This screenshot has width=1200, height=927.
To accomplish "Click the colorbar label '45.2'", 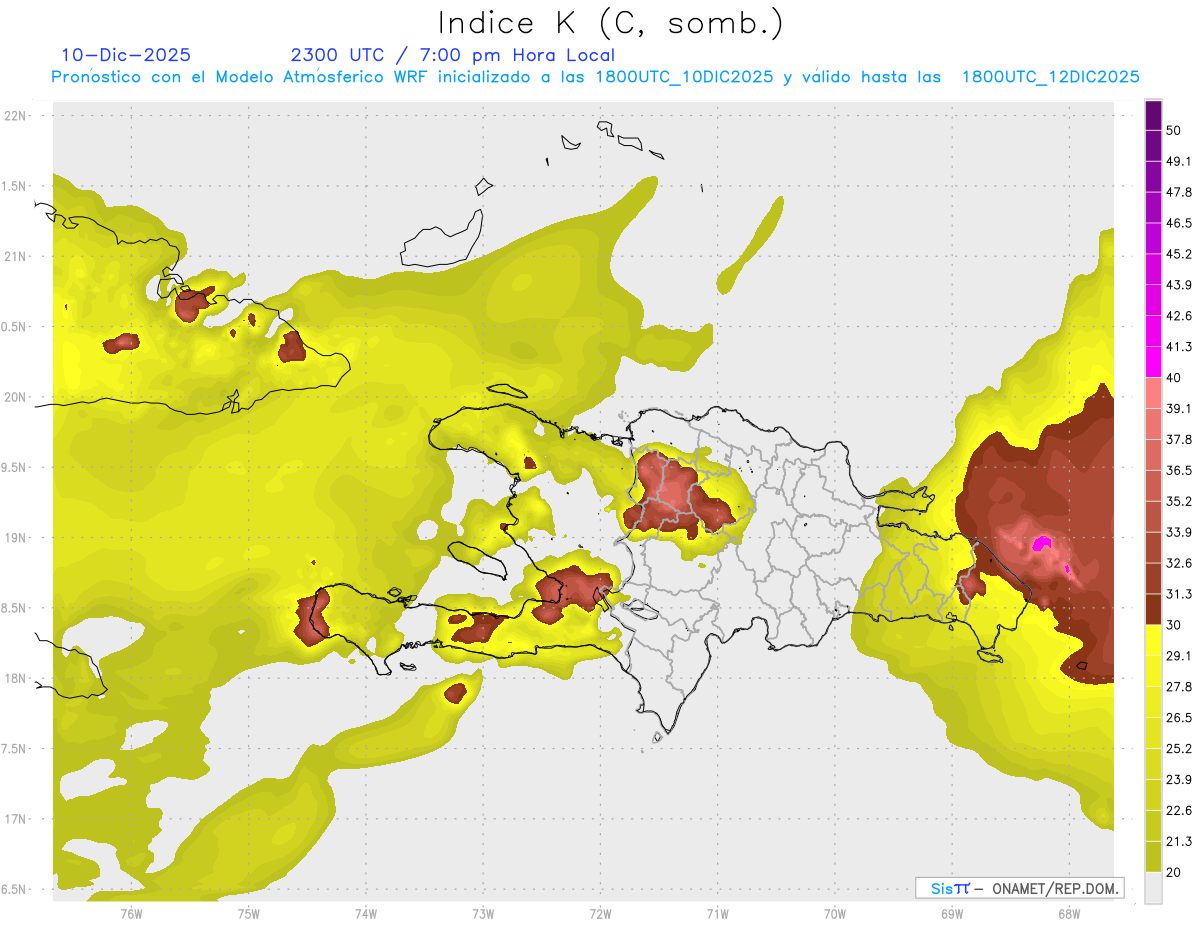I will click(x=1179, y=254).
